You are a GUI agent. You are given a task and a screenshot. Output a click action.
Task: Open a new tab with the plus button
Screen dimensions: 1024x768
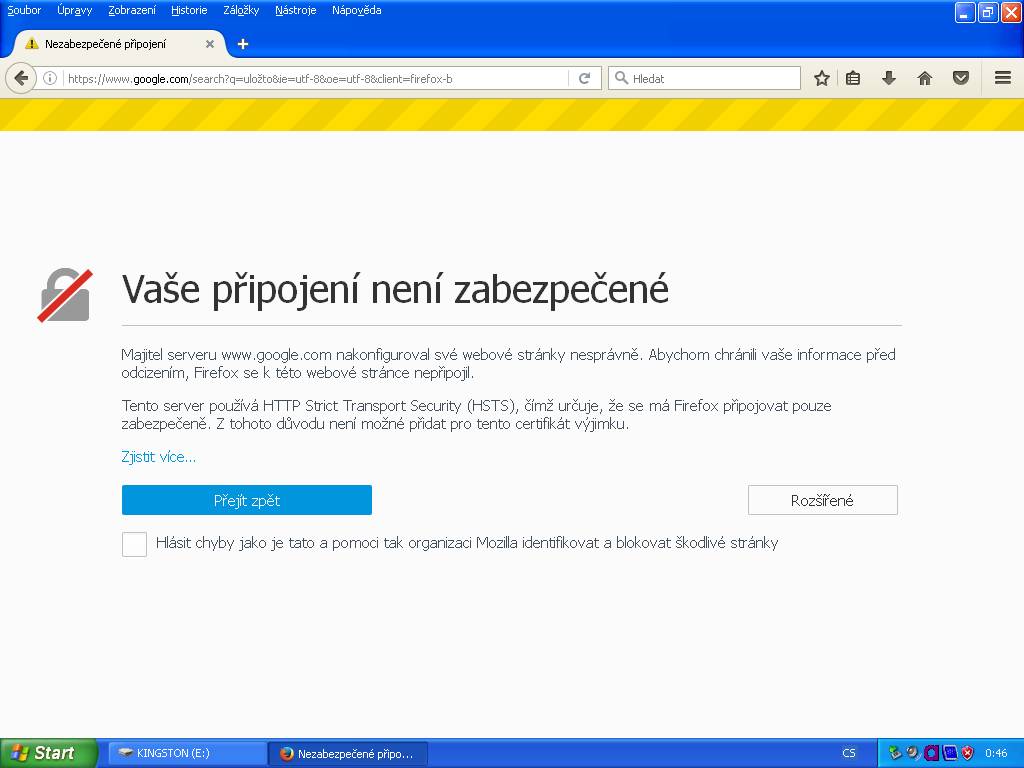[x=243, y=44]
